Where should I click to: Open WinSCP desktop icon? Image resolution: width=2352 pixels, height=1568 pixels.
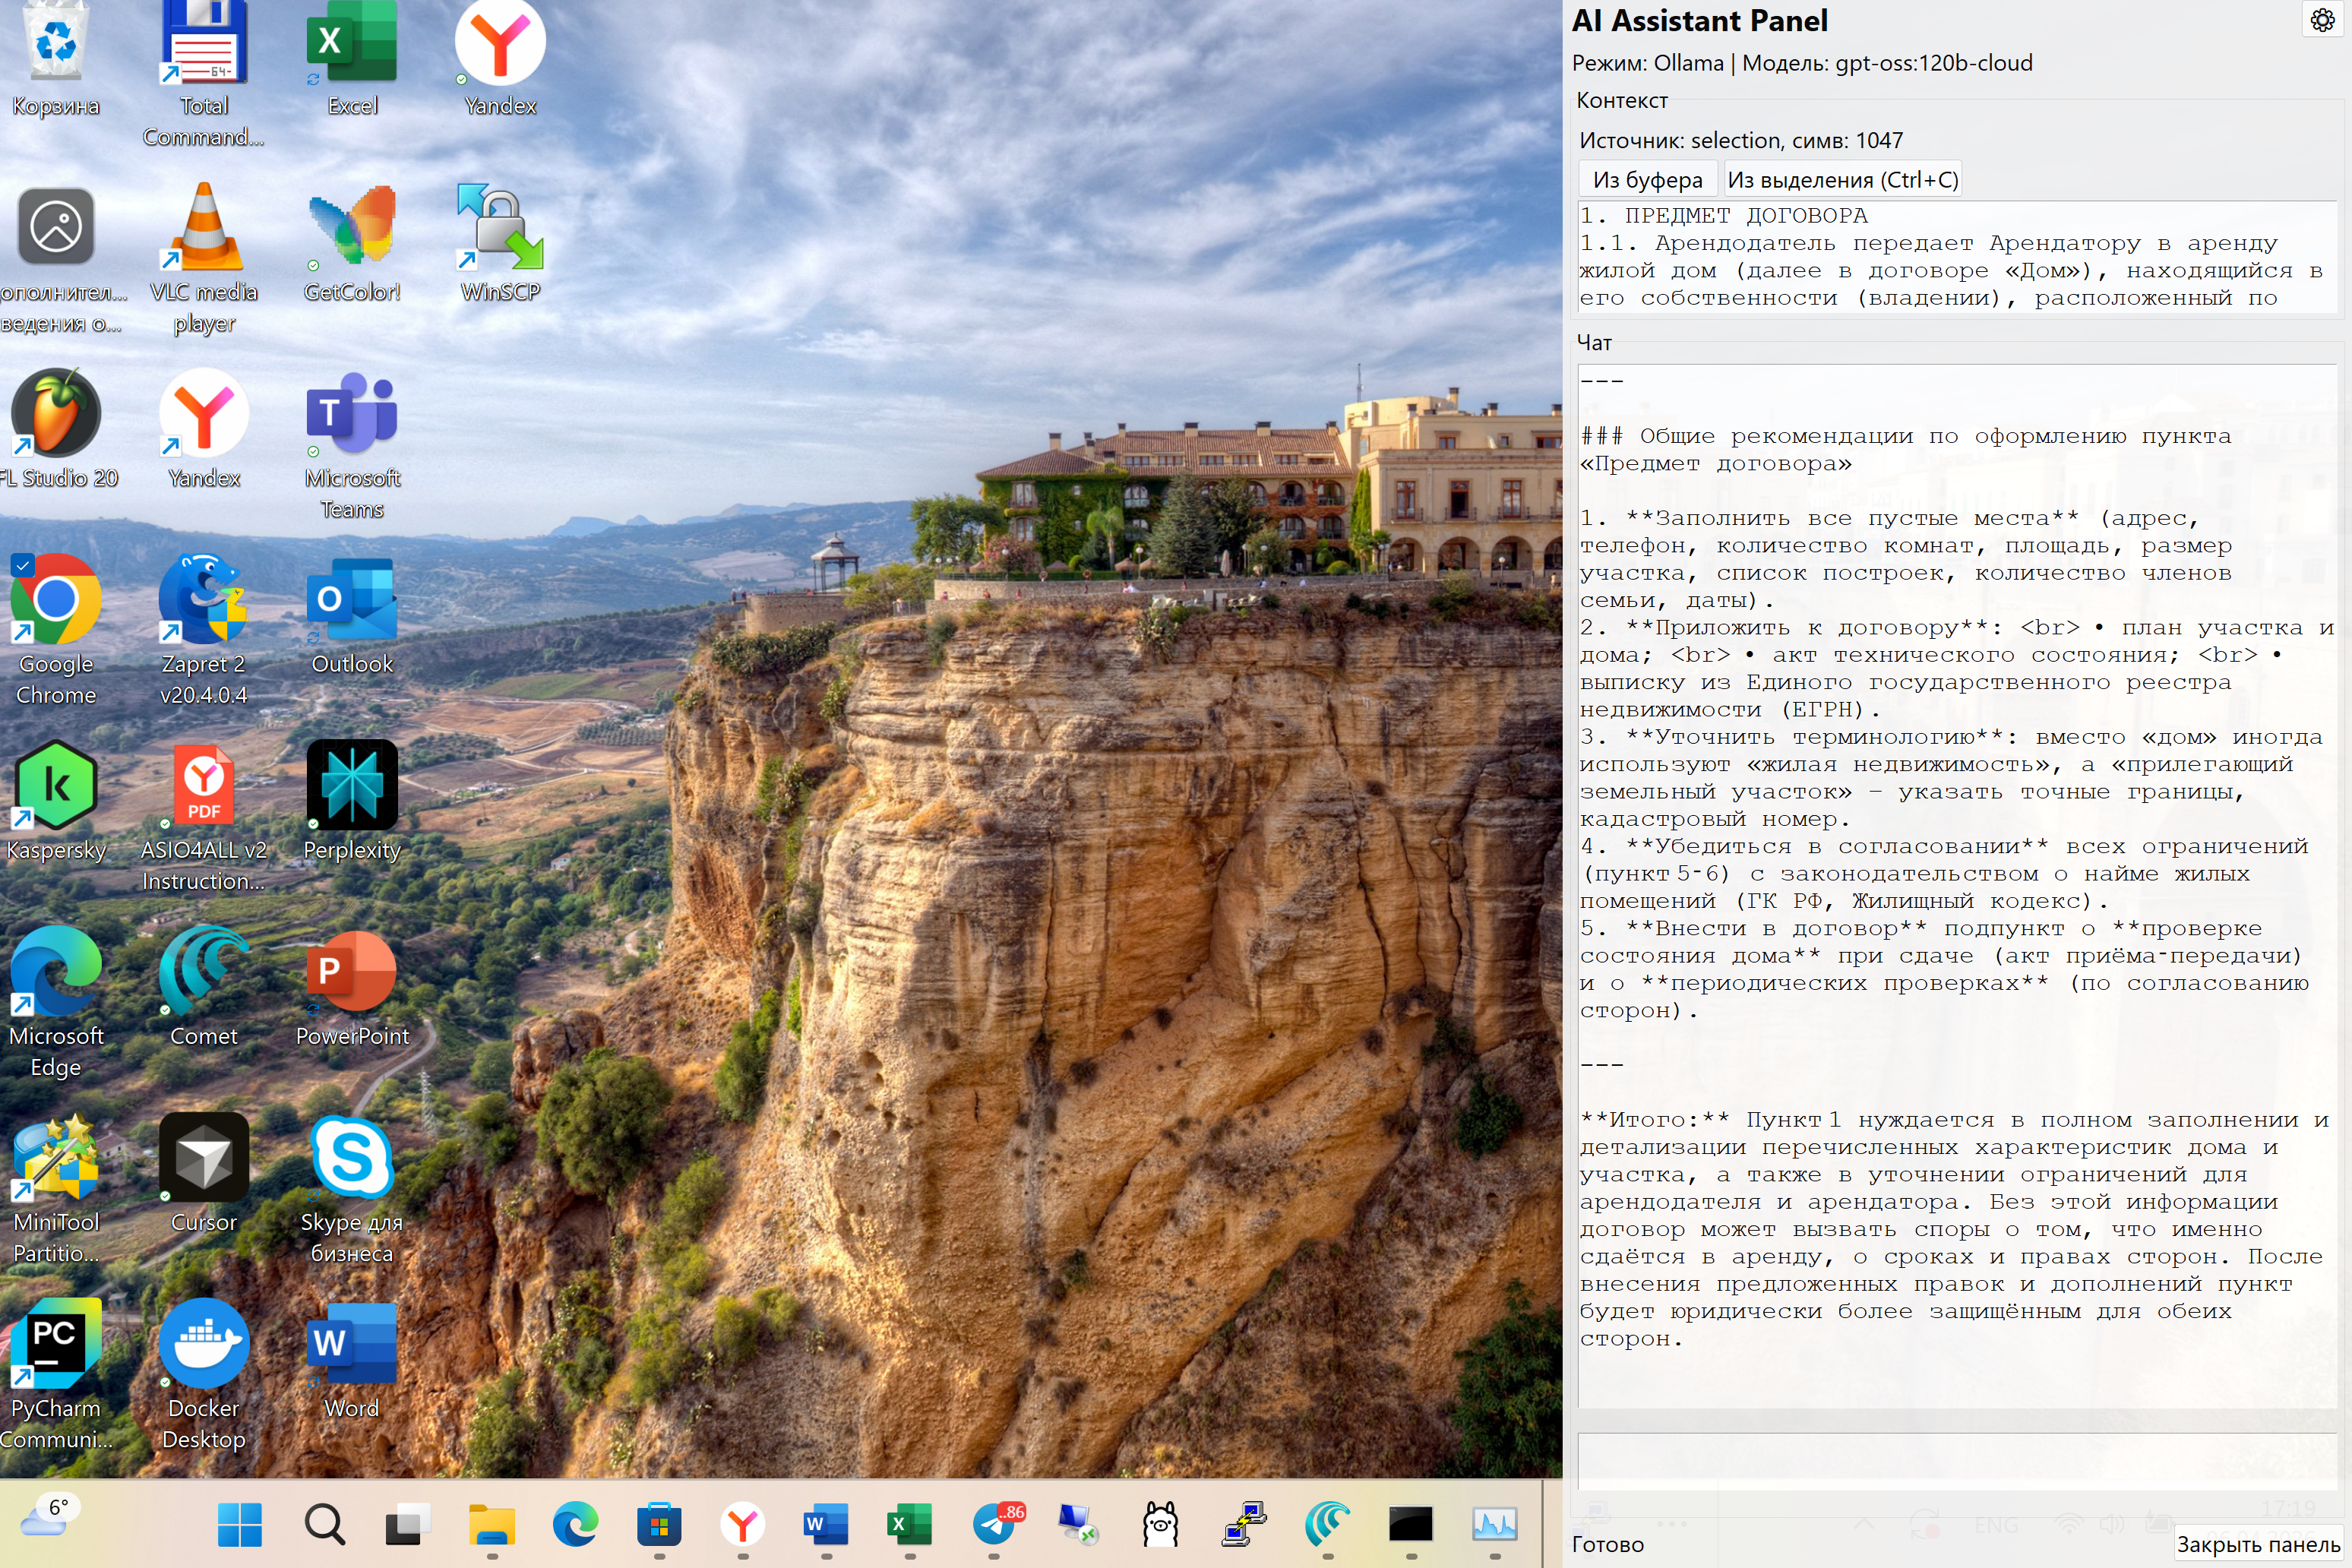(x=500, y=228)
